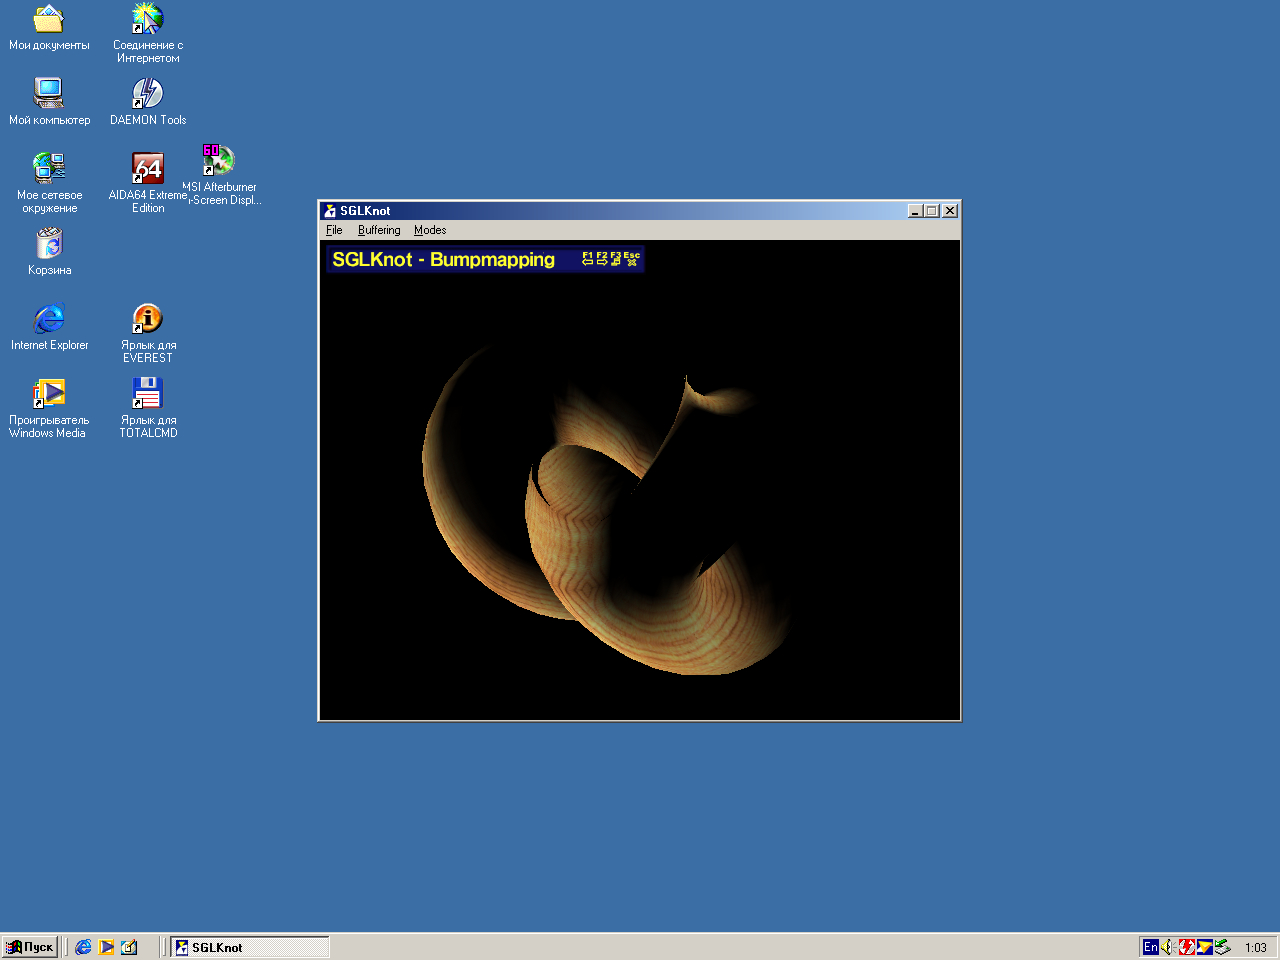Select the AIDA64 Extreme Edition icon
The width and height of the screenshot is (1280, 960).
pyautogui.click(x=147, y=169)
